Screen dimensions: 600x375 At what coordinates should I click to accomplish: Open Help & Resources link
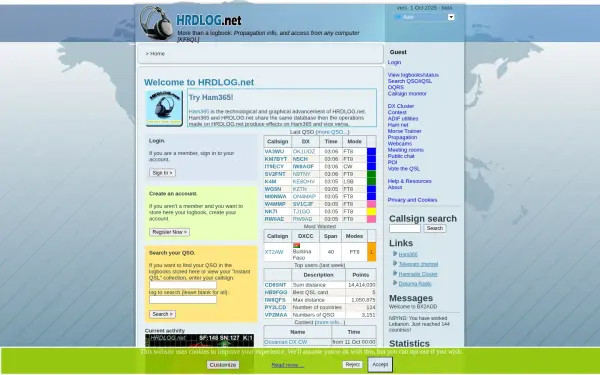point(409,181)
